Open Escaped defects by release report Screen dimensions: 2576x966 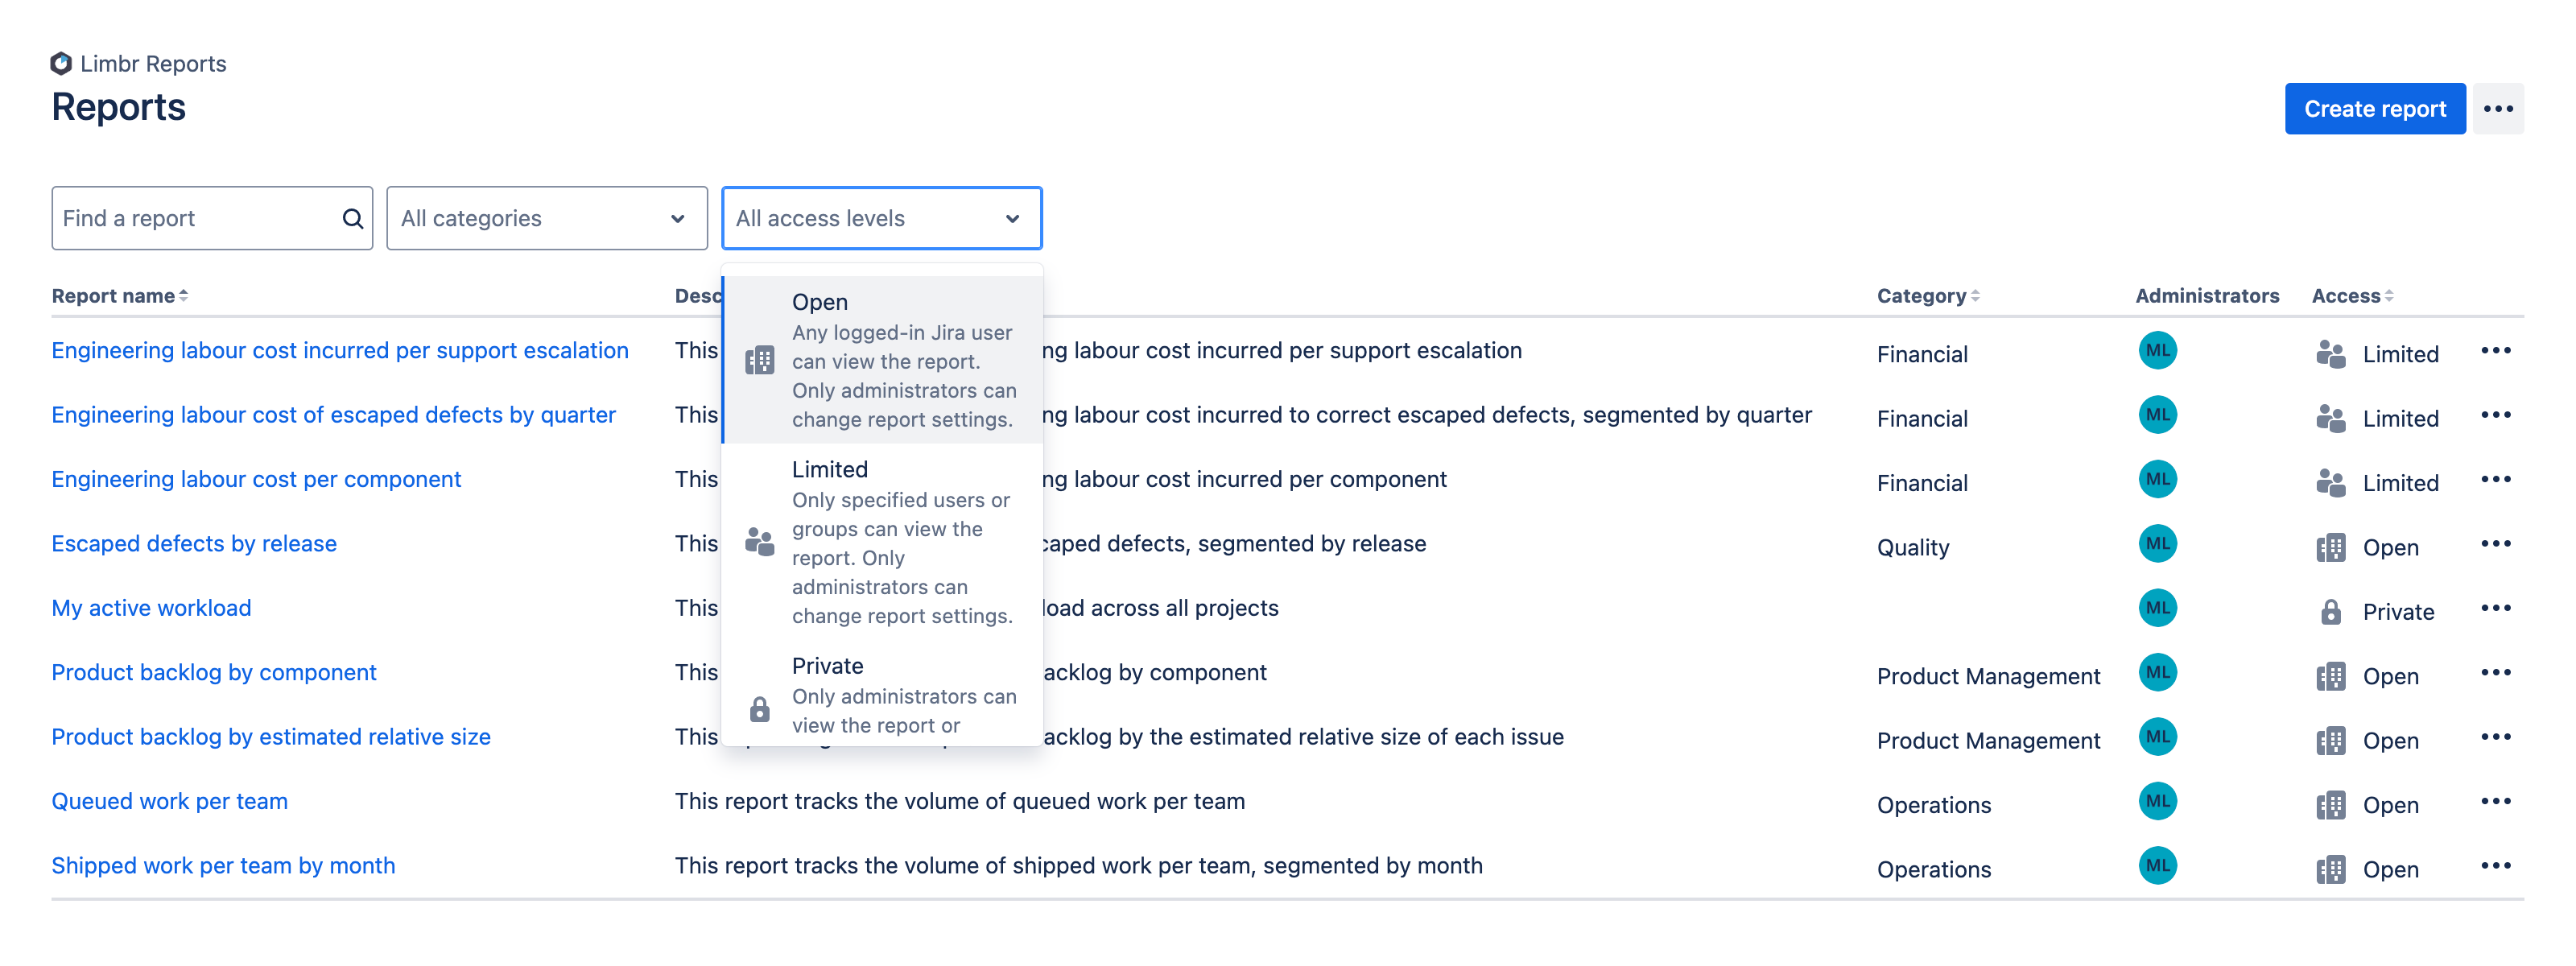pyautogui.click(x=194, y=544)
